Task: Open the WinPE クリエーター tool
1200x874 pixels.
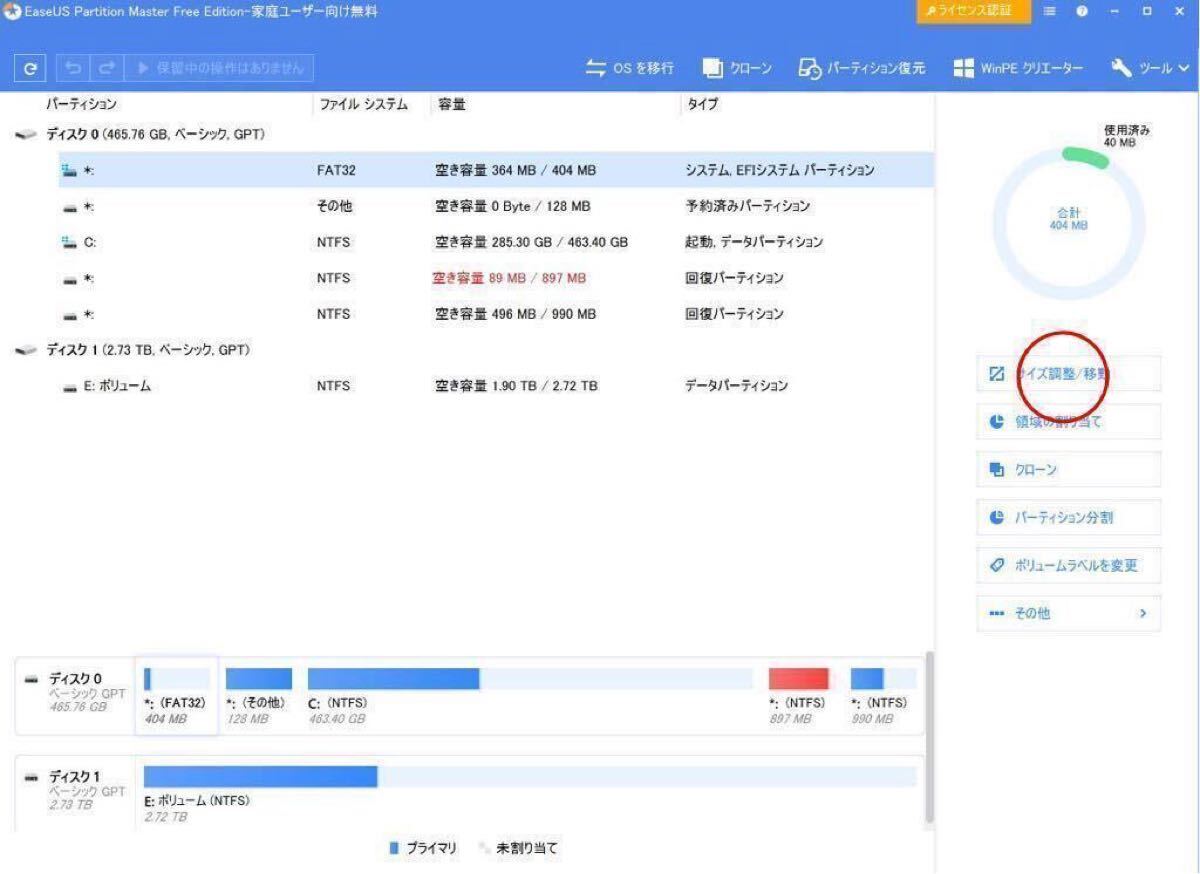Action: (1018, 69)
